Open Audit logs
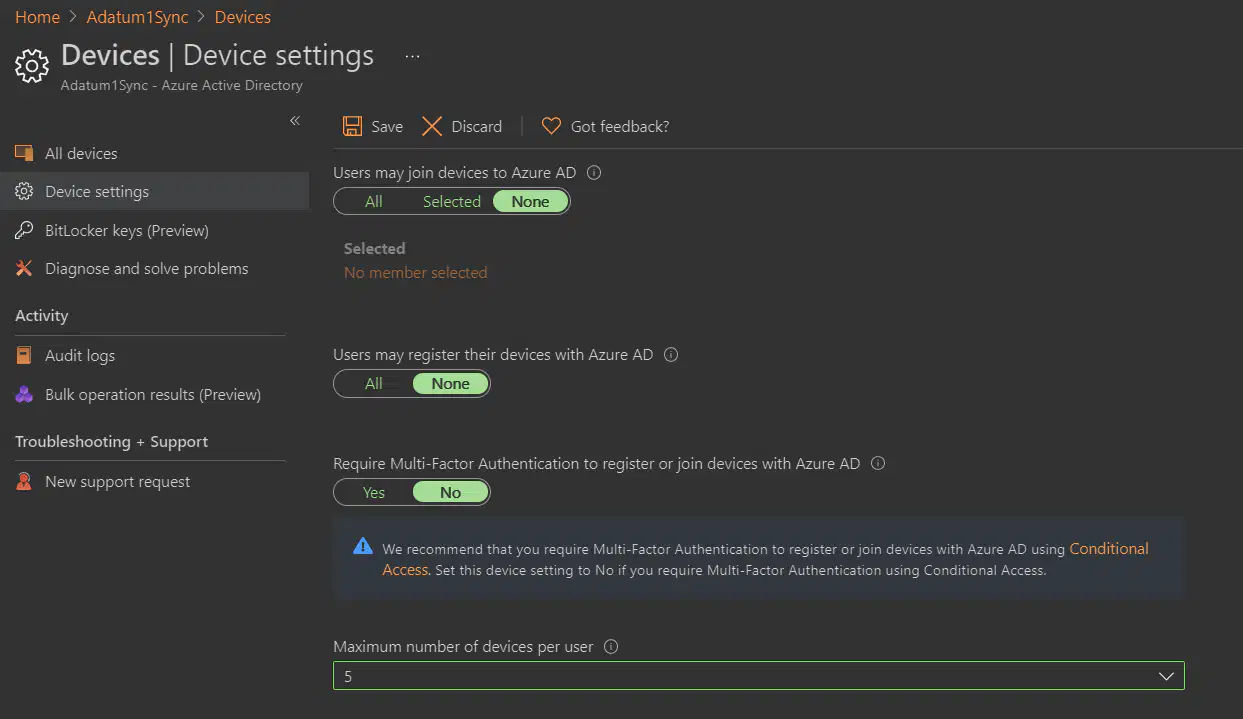The width and height of the screenshot is (1243, 719). 155,355
